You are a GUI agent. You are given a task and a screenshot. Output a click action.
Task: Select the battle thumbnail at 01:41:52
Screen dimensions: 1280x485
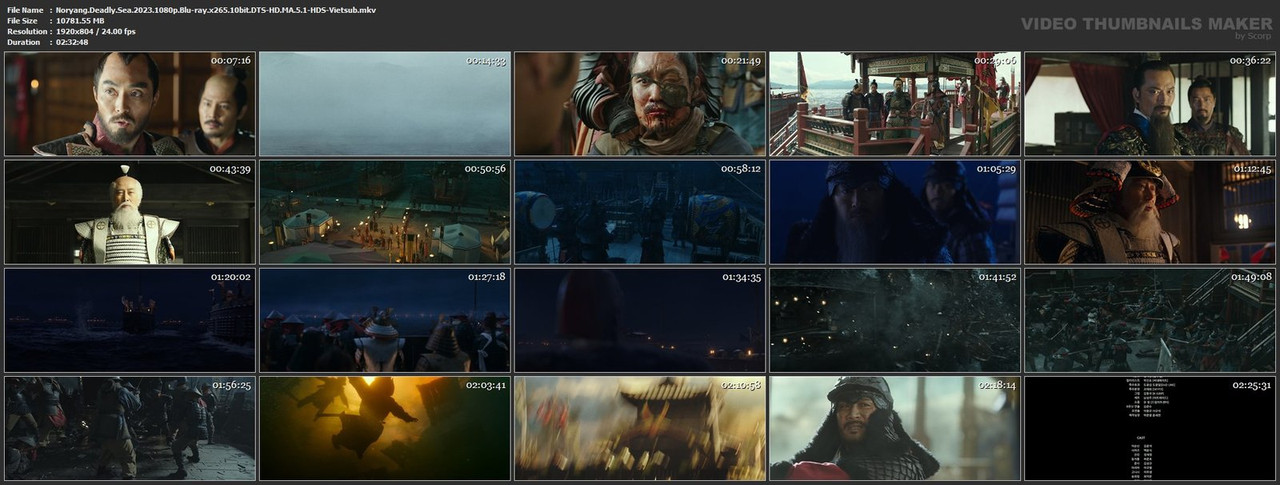[895, 319]
